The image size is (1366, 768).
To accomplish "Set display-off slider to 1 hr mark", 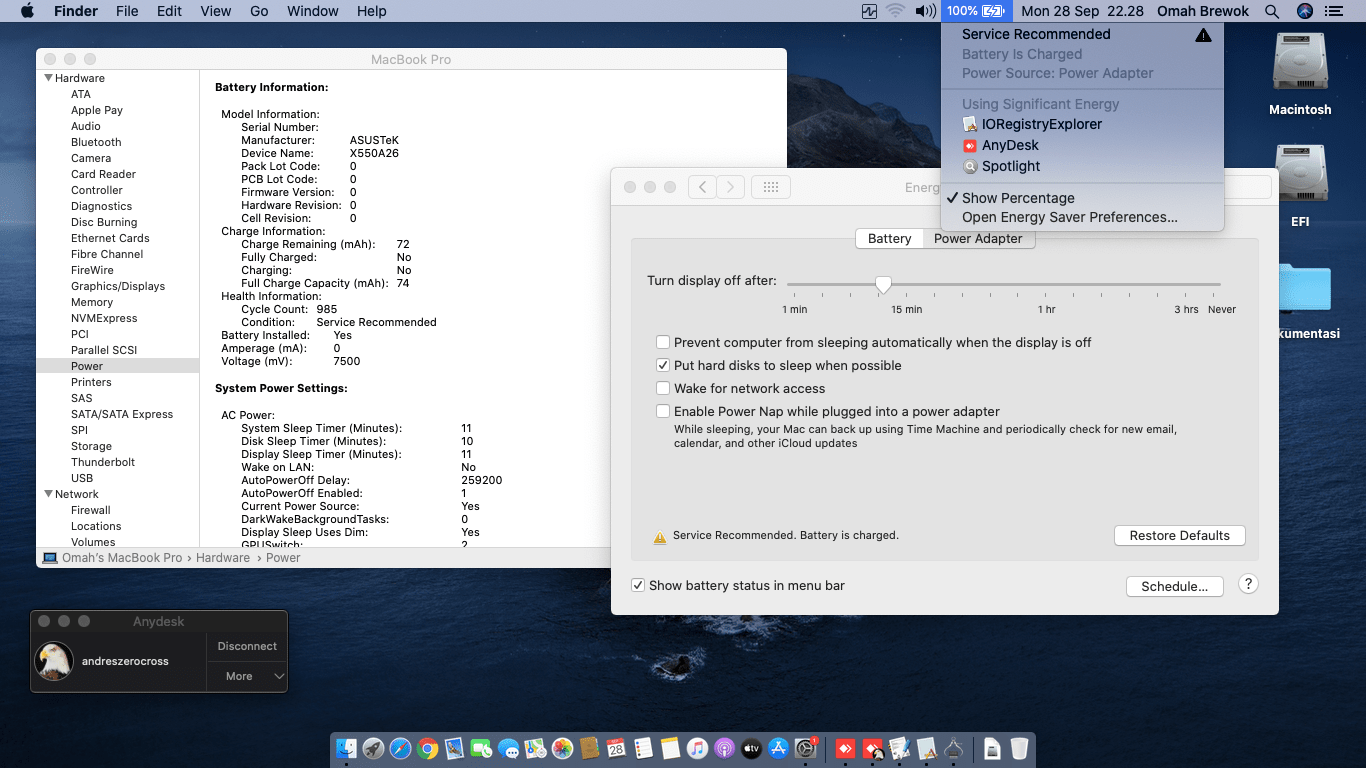I will pyautogui.click(x=1046, y=285).
